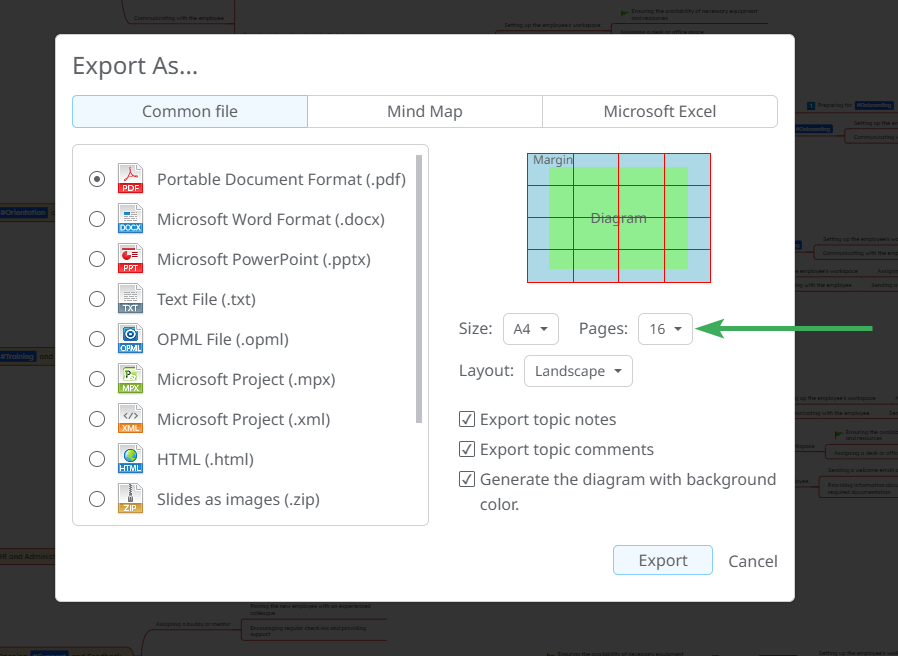This screenshot has height=656, width=898.
Task: Click the Cancel button
Action: click(753, 561)
